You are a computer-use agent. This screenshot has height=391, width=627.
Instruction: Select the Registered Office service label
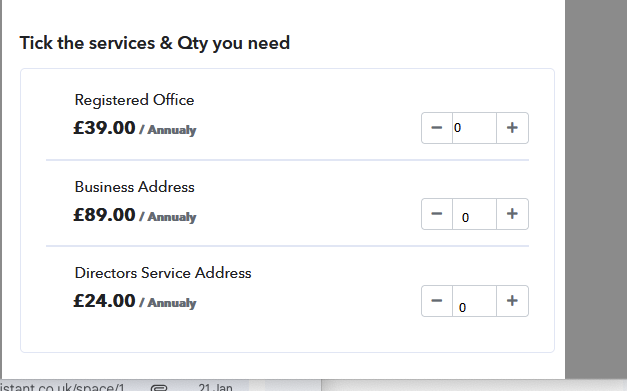[134, 100]
